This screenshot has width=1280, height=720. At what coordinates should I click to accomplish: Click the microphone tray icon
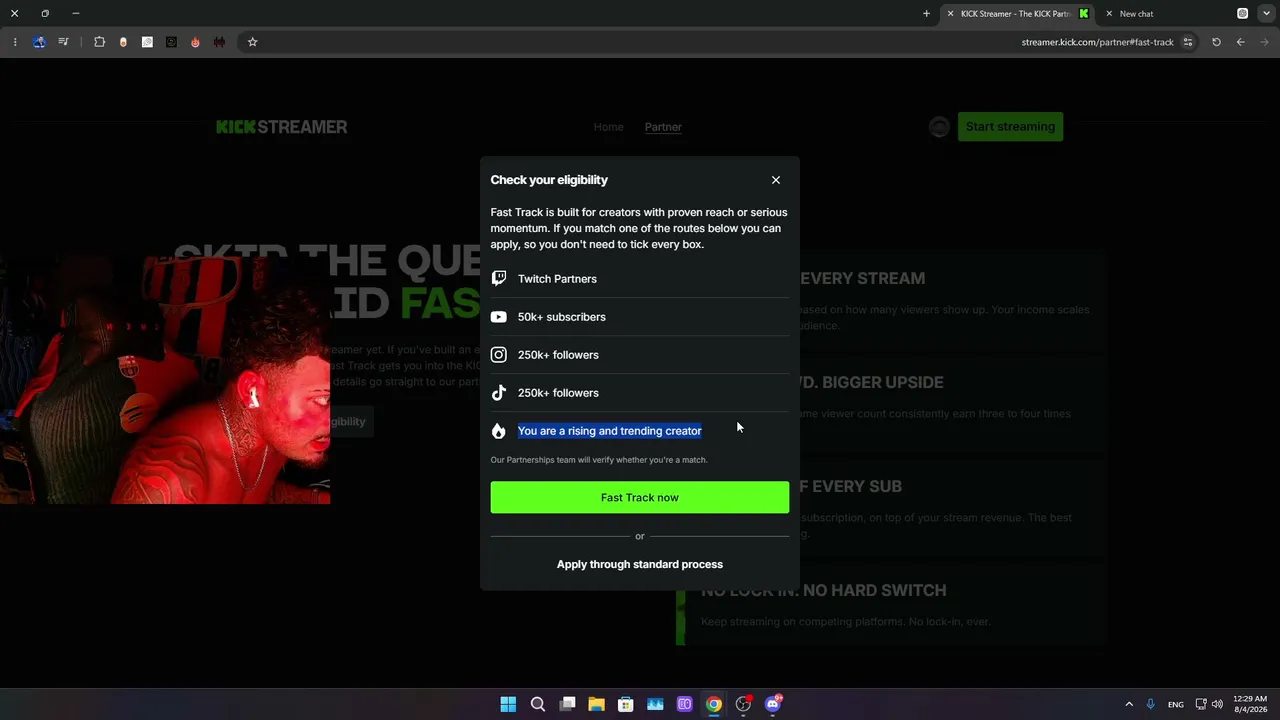pos(1151,704)
